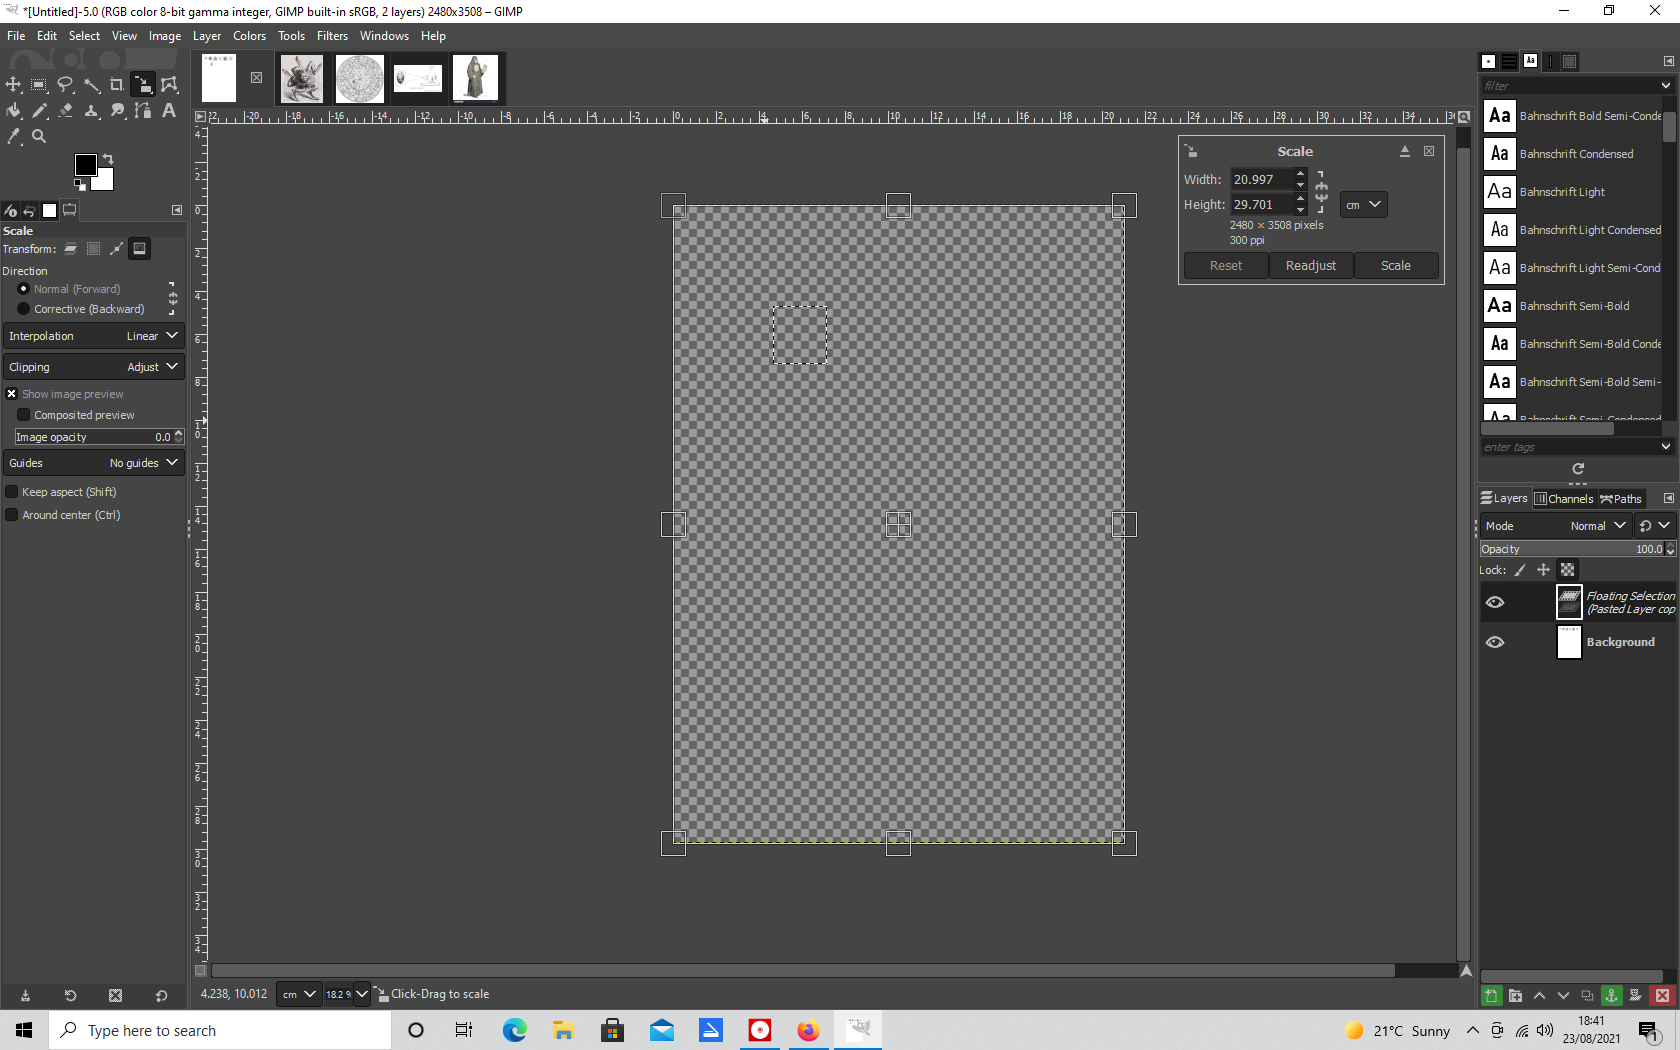Hide the Floating Selection layer
The image size is (1680, 1050).
coord(1495,602)
